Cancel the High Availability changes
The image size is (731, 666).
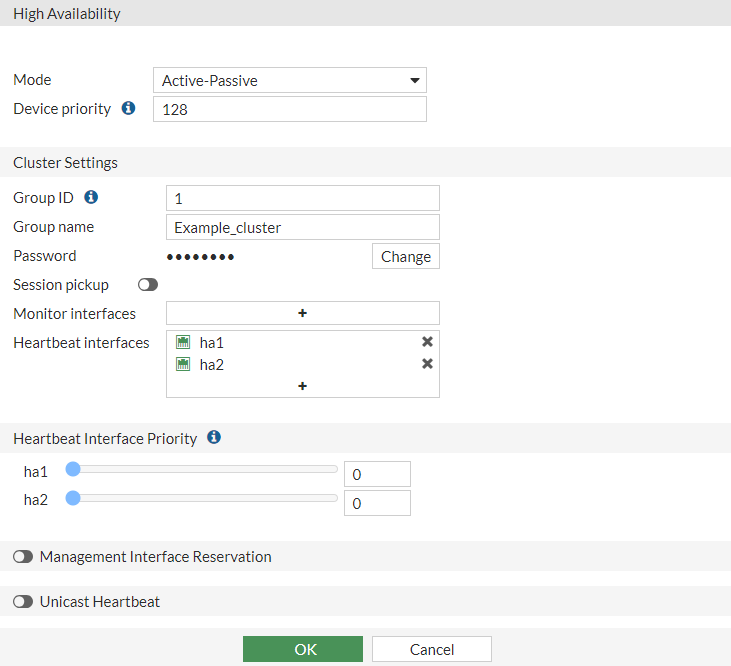click(432, 649)
